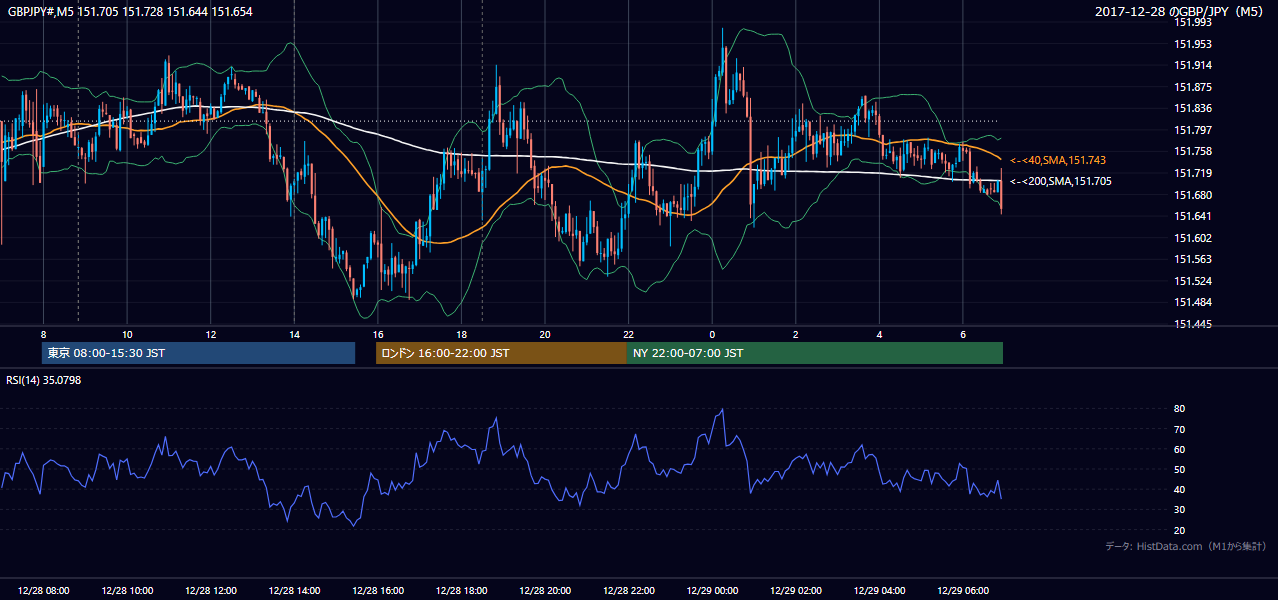Click bottom time label 12/28 10:00
This screenshot has width=1278, height=600.
[127, 590]
